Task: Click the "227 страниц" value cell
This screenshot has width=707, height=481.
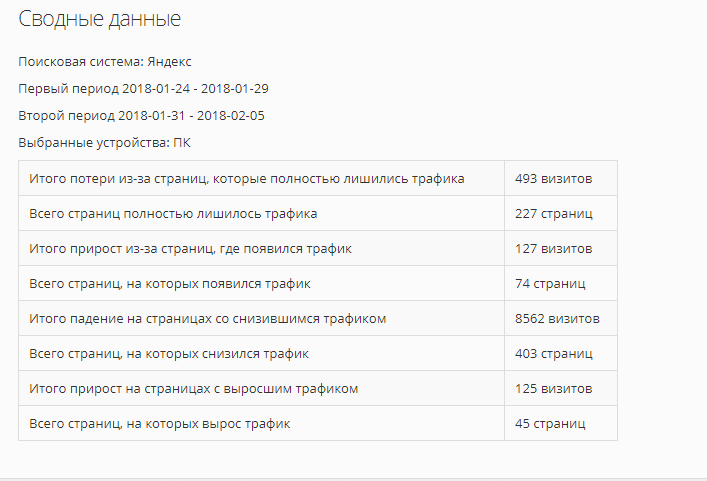Action: pos(554,214)
